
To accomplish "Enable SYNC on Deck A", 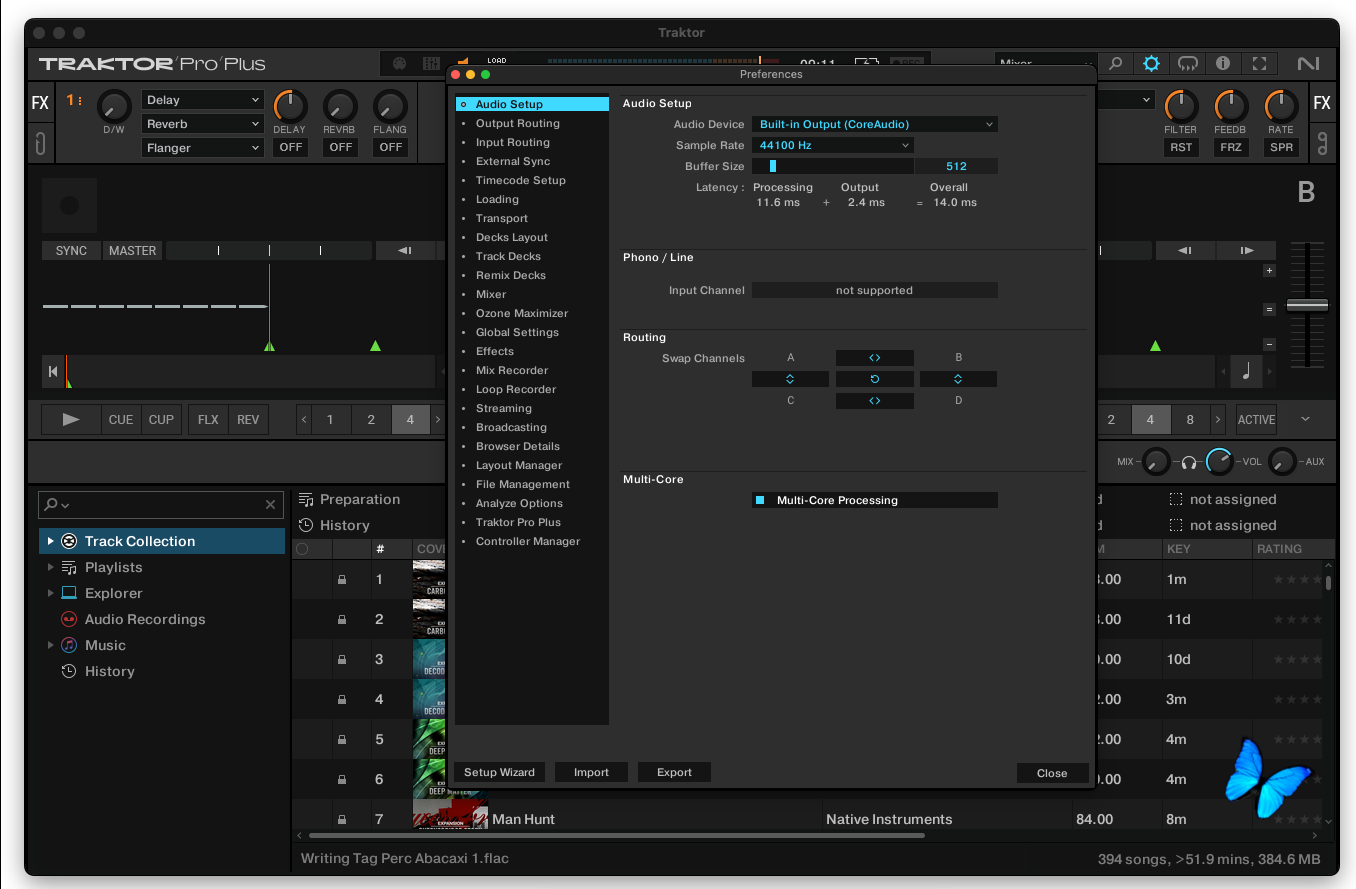I will [x=72, y=251].
